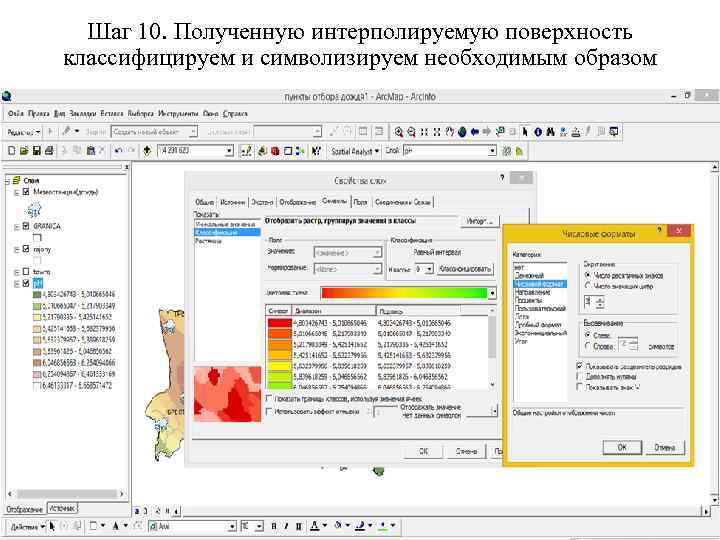Click the Классифицировать button
Image resolution: width=720 pixels, height=540 pixels.
pyautogui.click(x=465, y=269)
